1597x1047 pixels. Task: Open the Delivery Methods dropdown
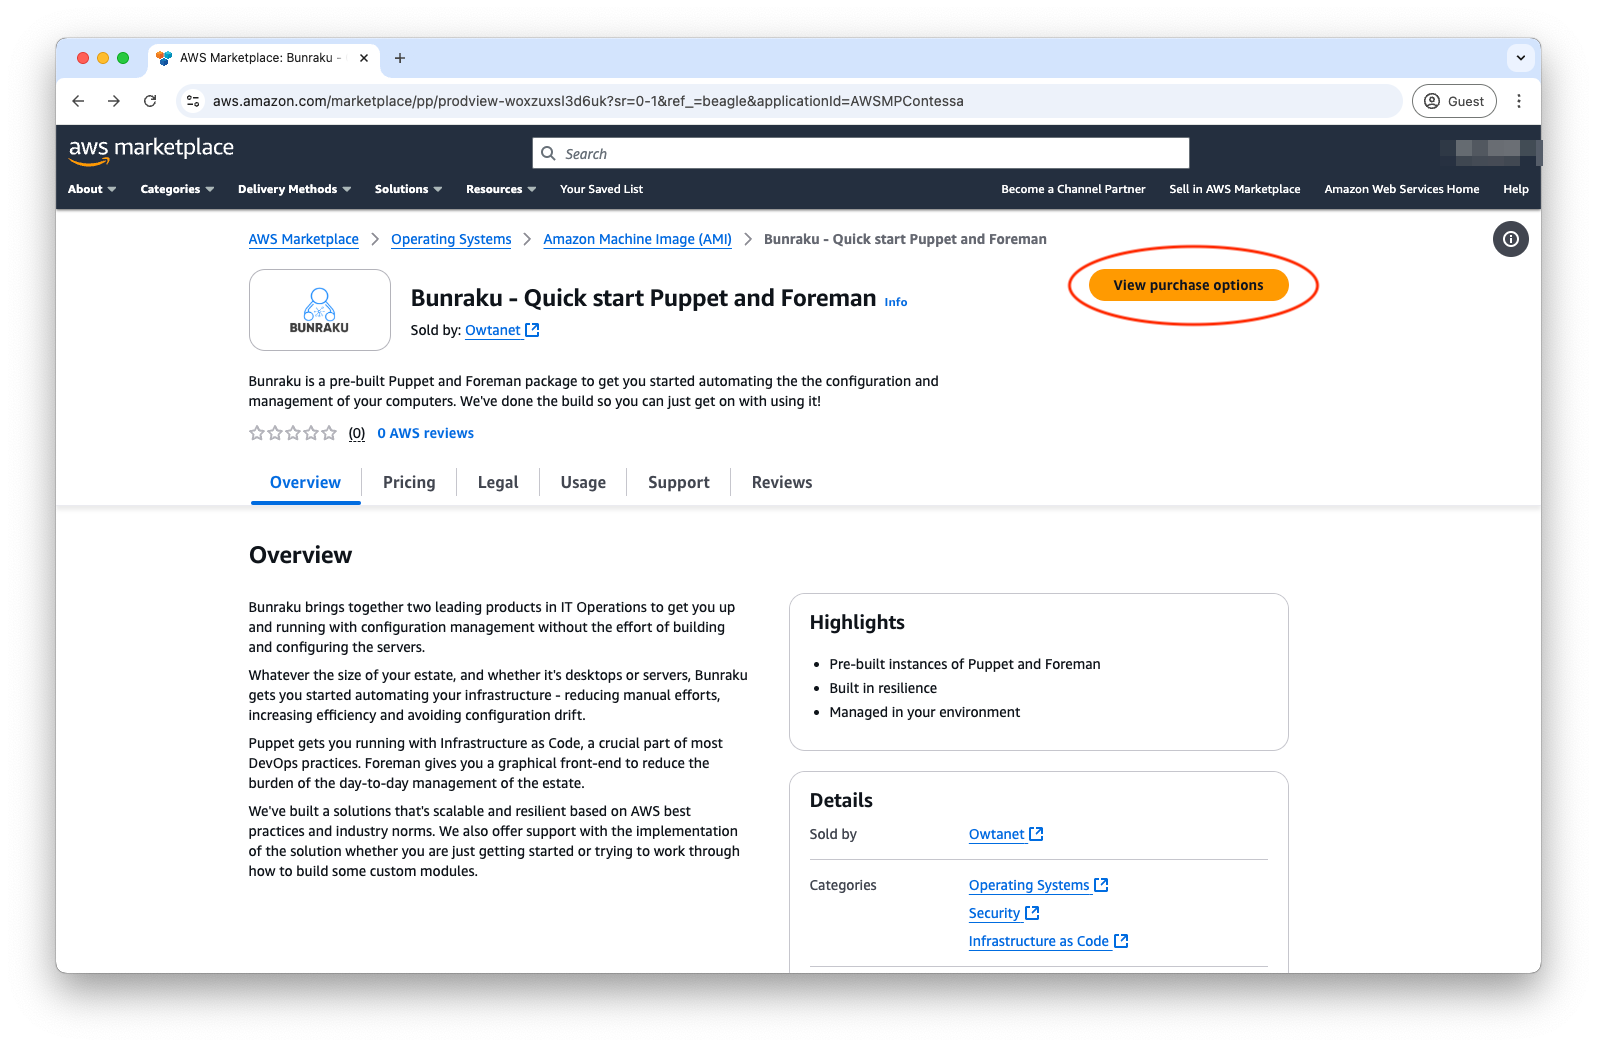click(x=294, y=189)
